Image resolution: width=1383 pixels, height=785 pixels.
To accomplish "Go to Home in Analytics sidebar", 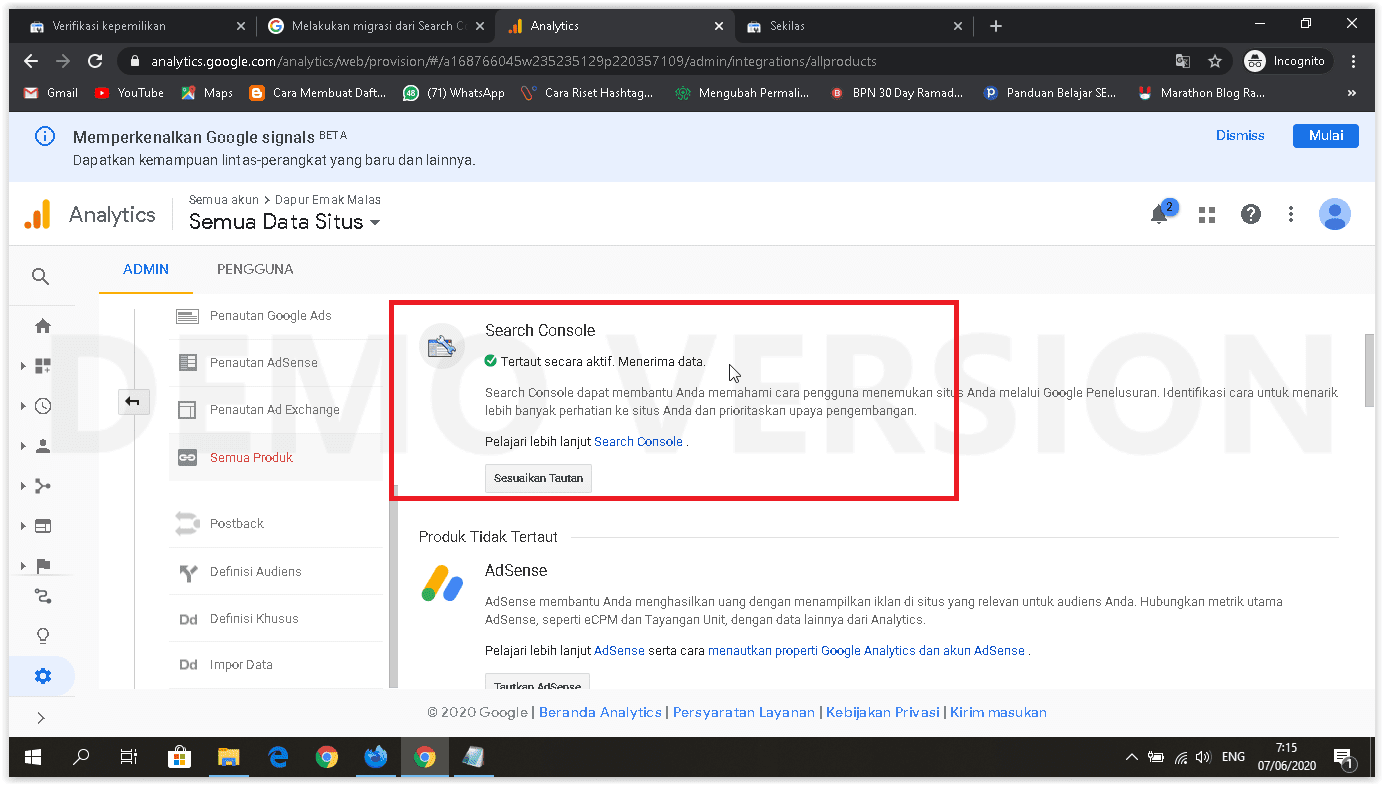I will click(x=43, y=326).
